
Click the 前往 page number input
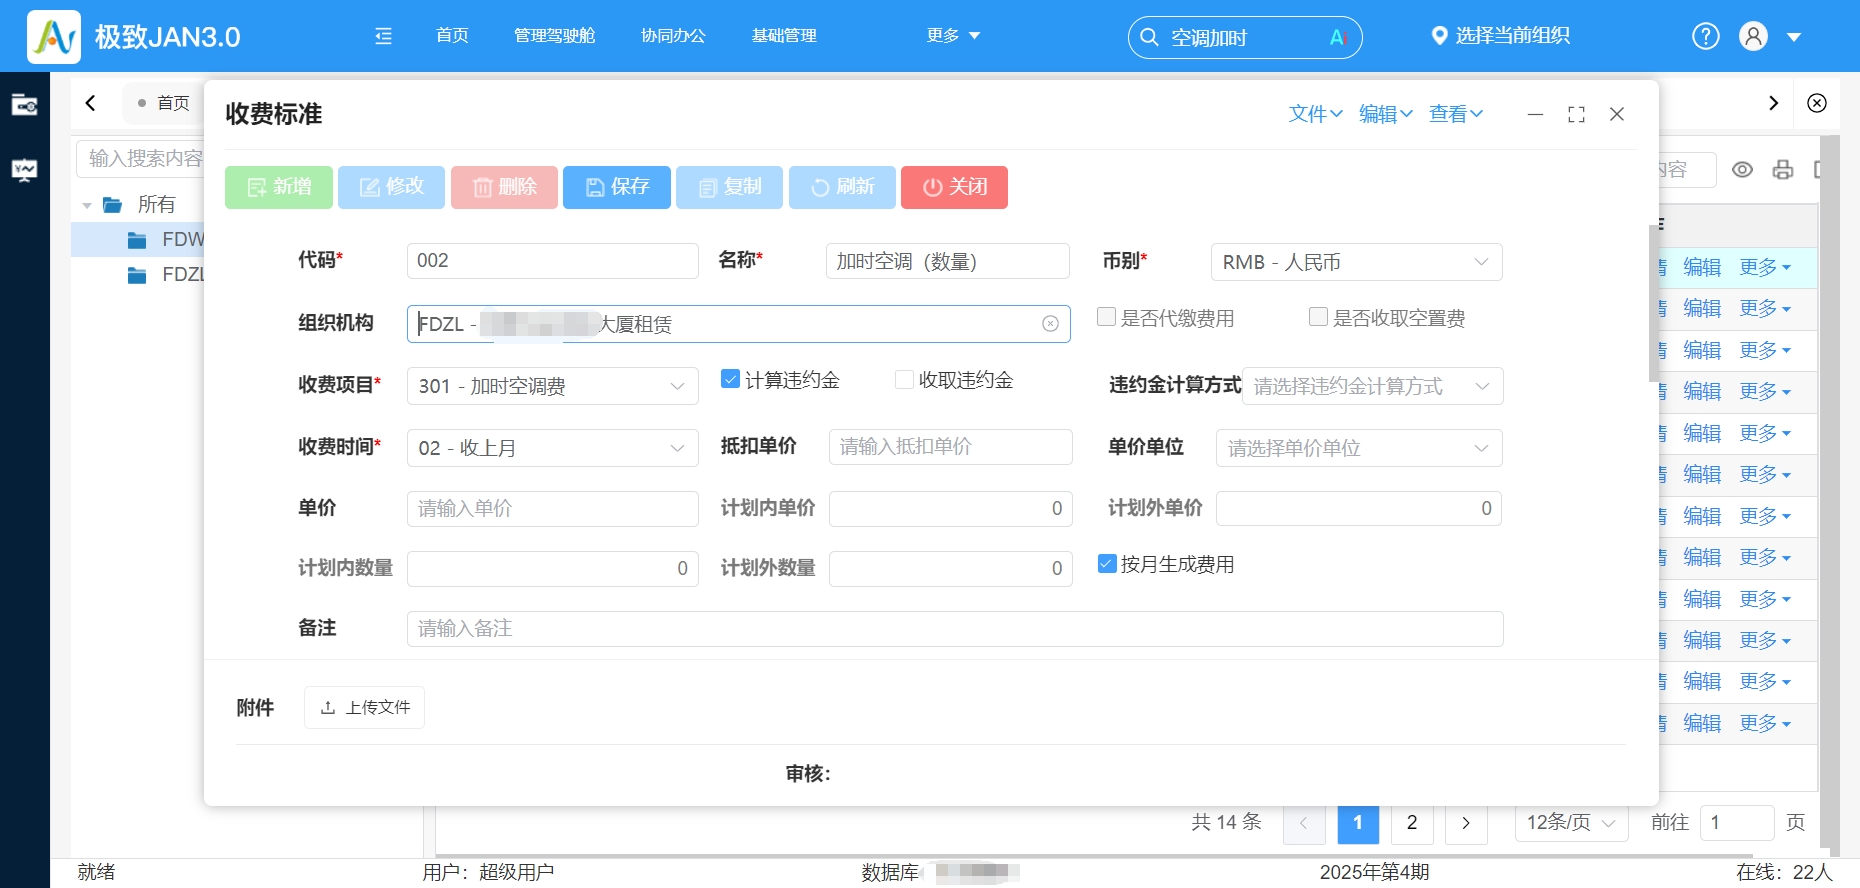[1736, 823]
